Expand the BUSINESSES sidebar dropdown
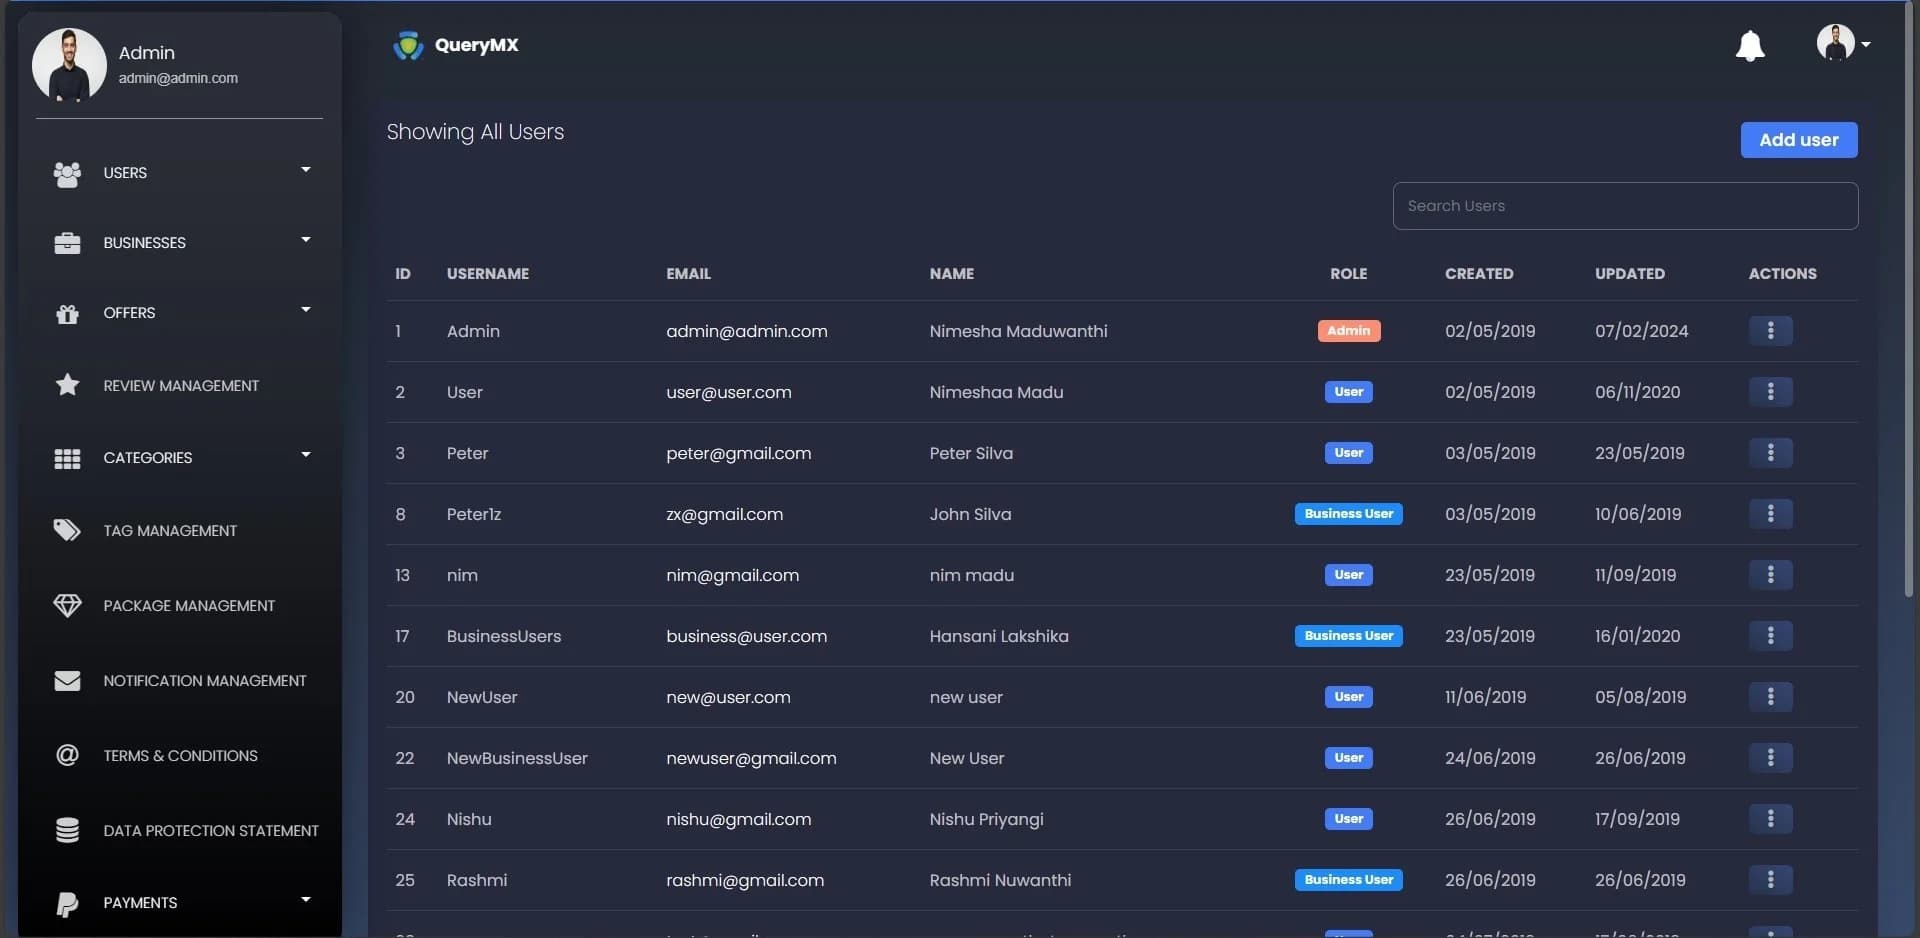 (306, 239)
